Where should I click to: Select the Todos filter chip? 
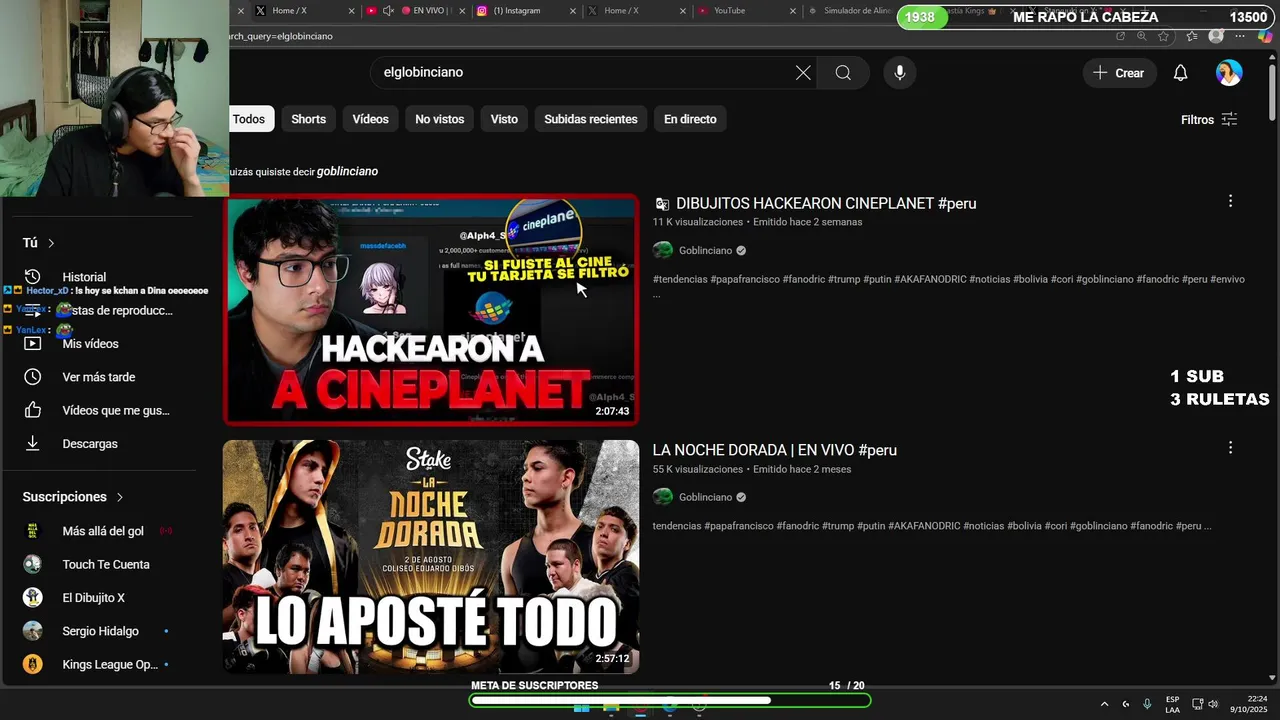[x=249, y=119]
